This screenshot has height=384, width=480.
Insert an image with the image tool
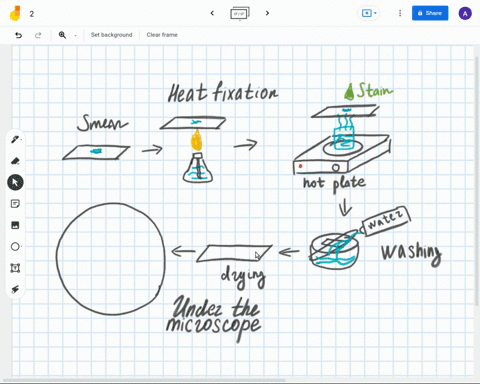[15, 225]
